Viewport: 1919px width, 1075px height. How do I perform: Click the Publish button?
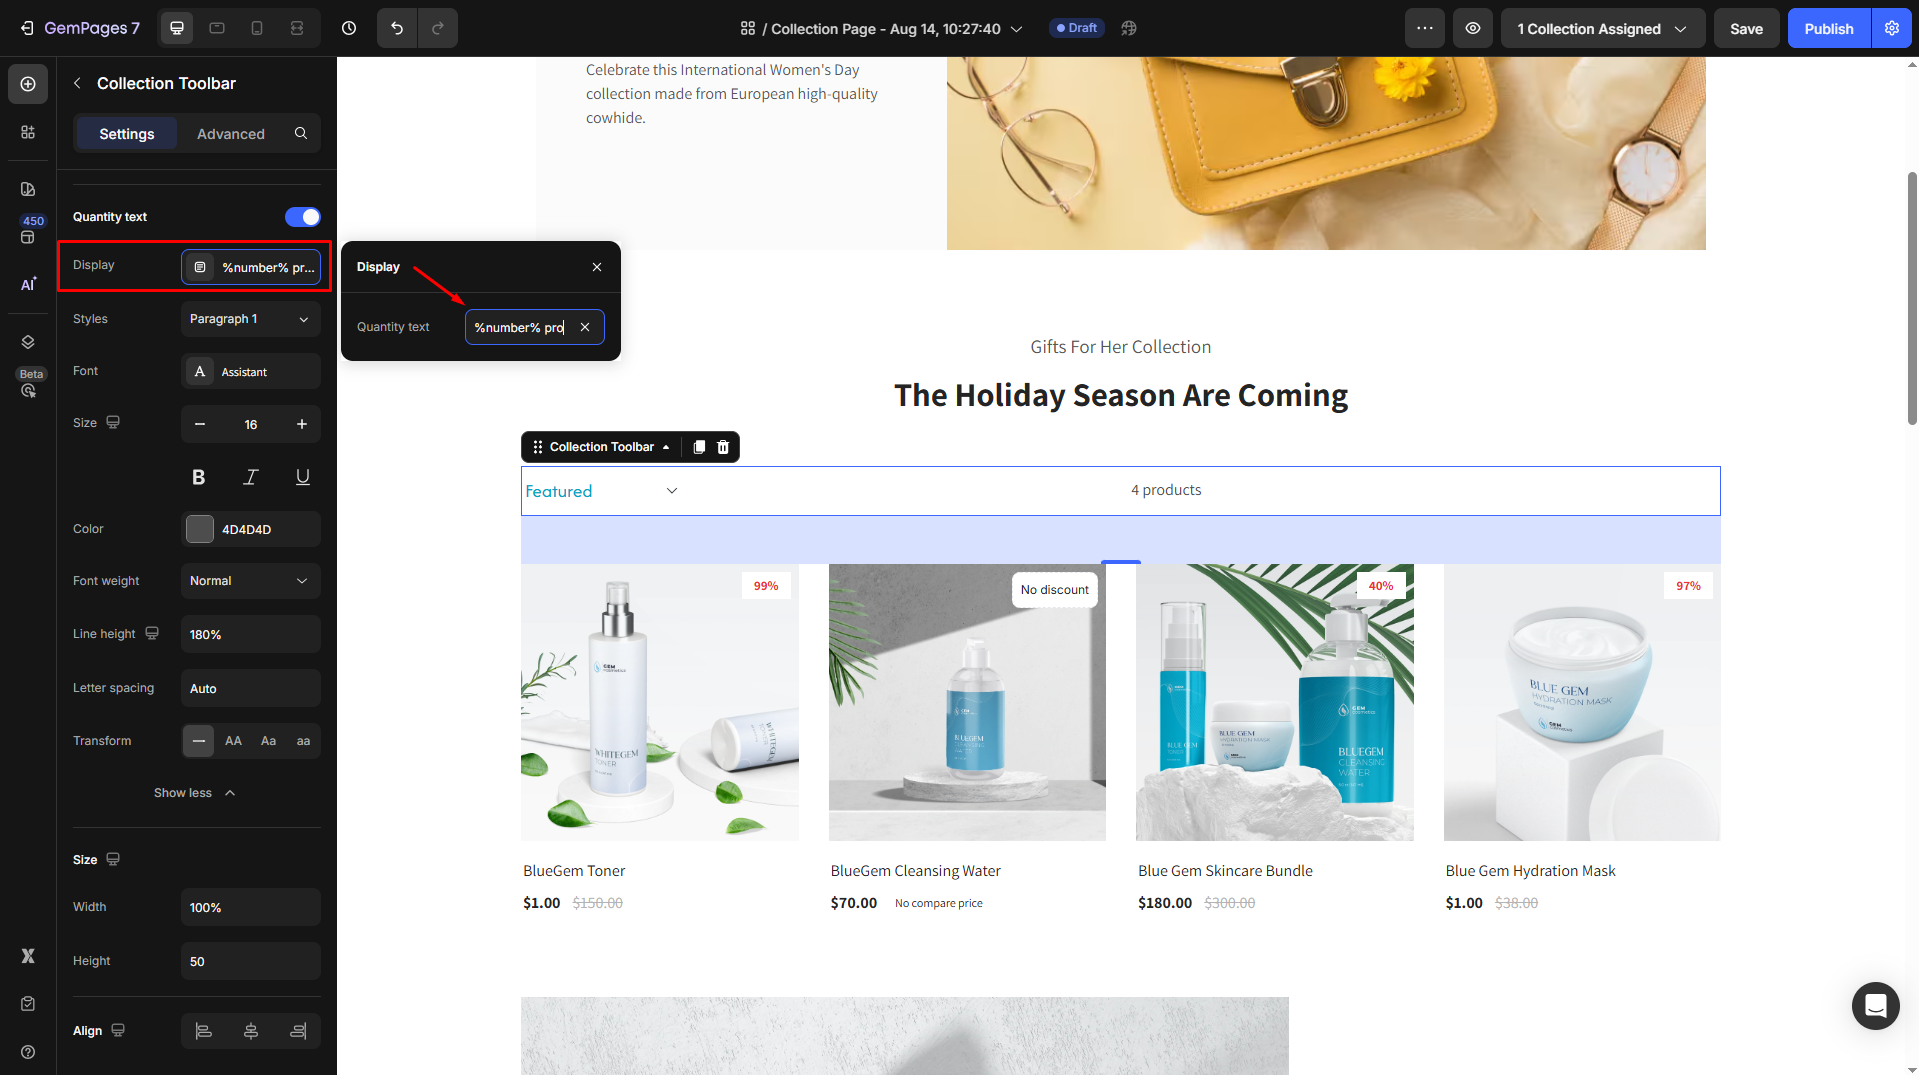(x=1828, y=28)
